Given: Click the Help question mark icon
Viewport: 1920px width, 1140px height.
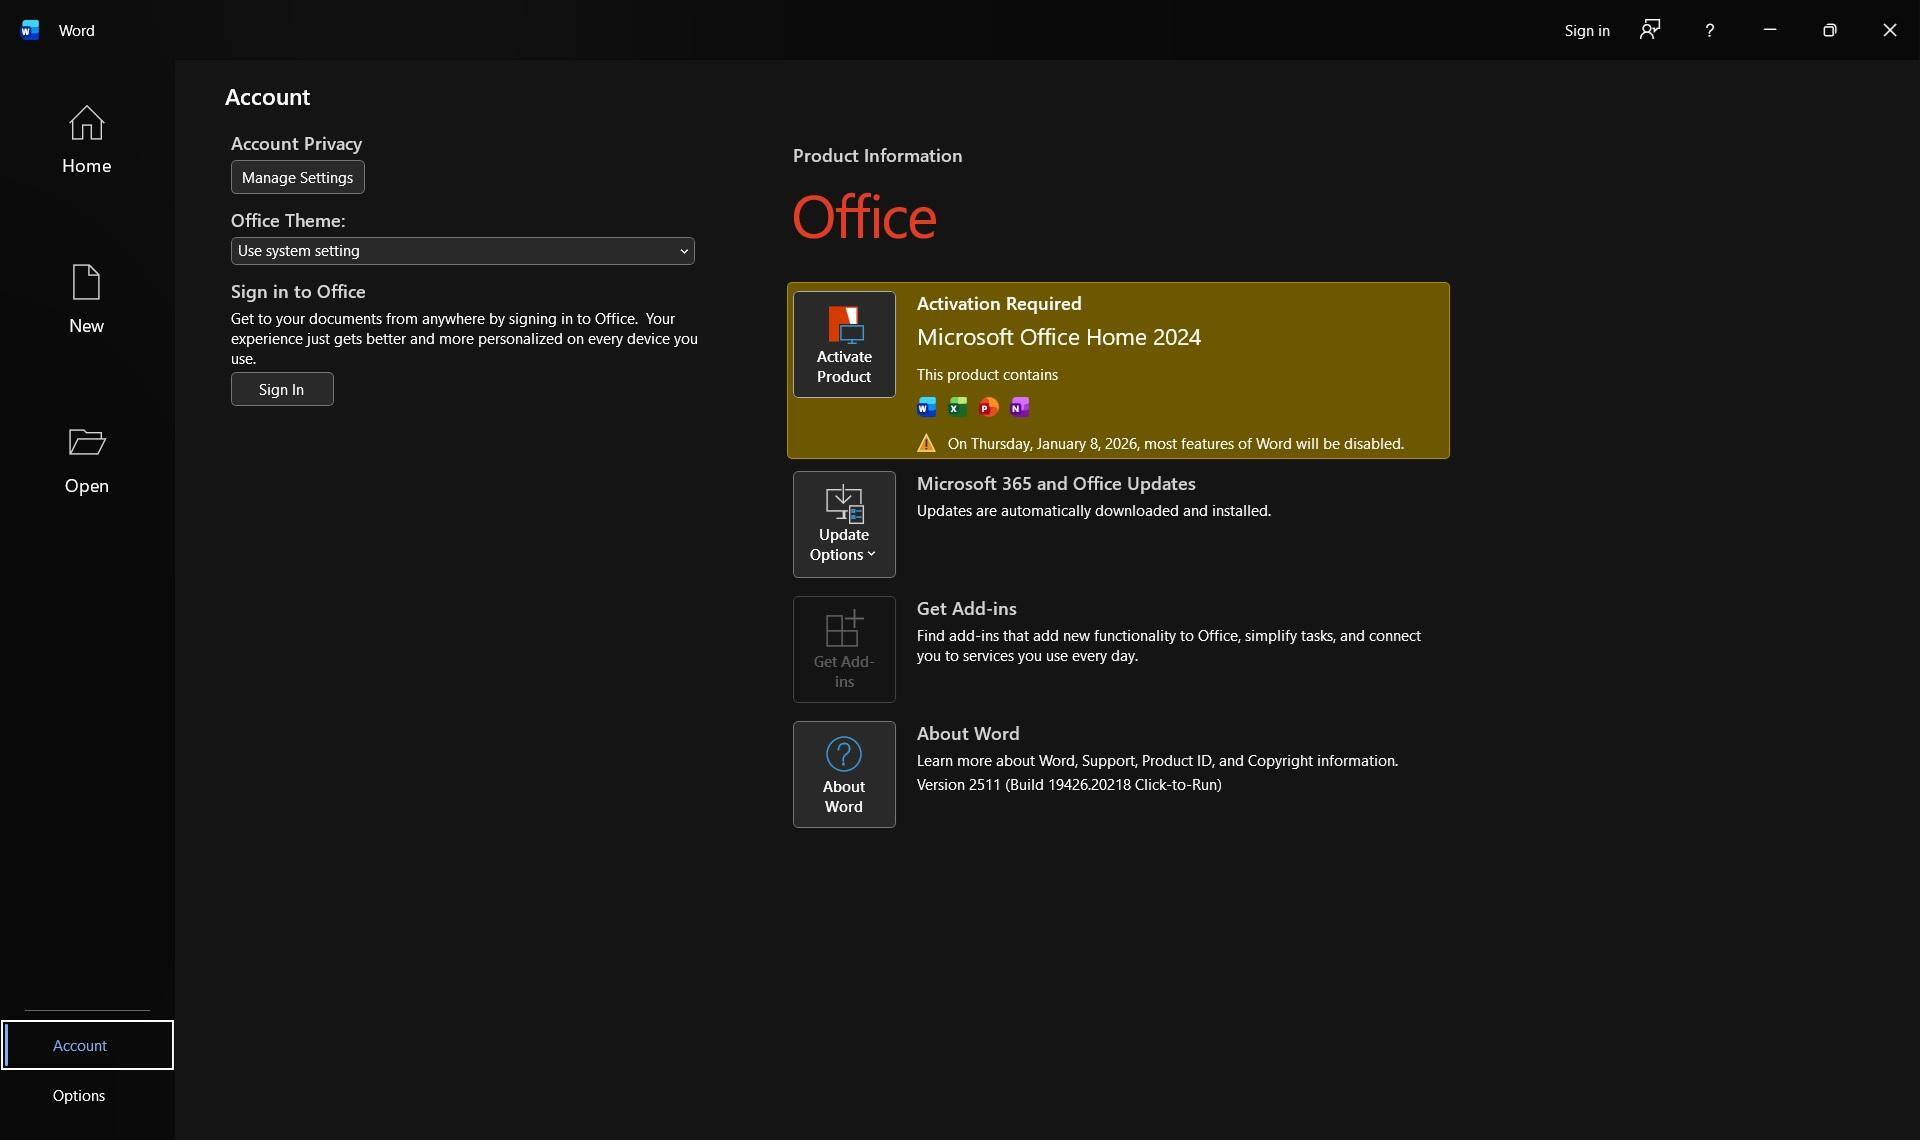Looking at the screenshot, I should [x=1709, y=30].
